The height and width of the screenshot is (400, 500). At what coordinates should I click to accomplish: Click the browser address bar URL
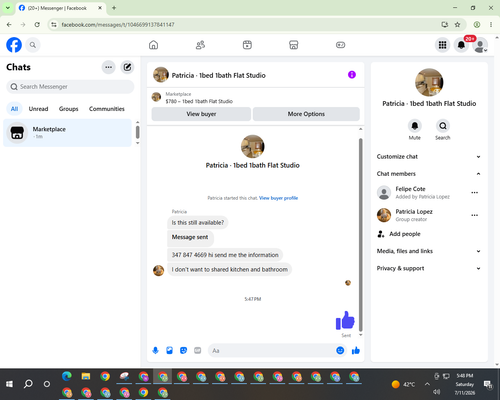(118, 25)
